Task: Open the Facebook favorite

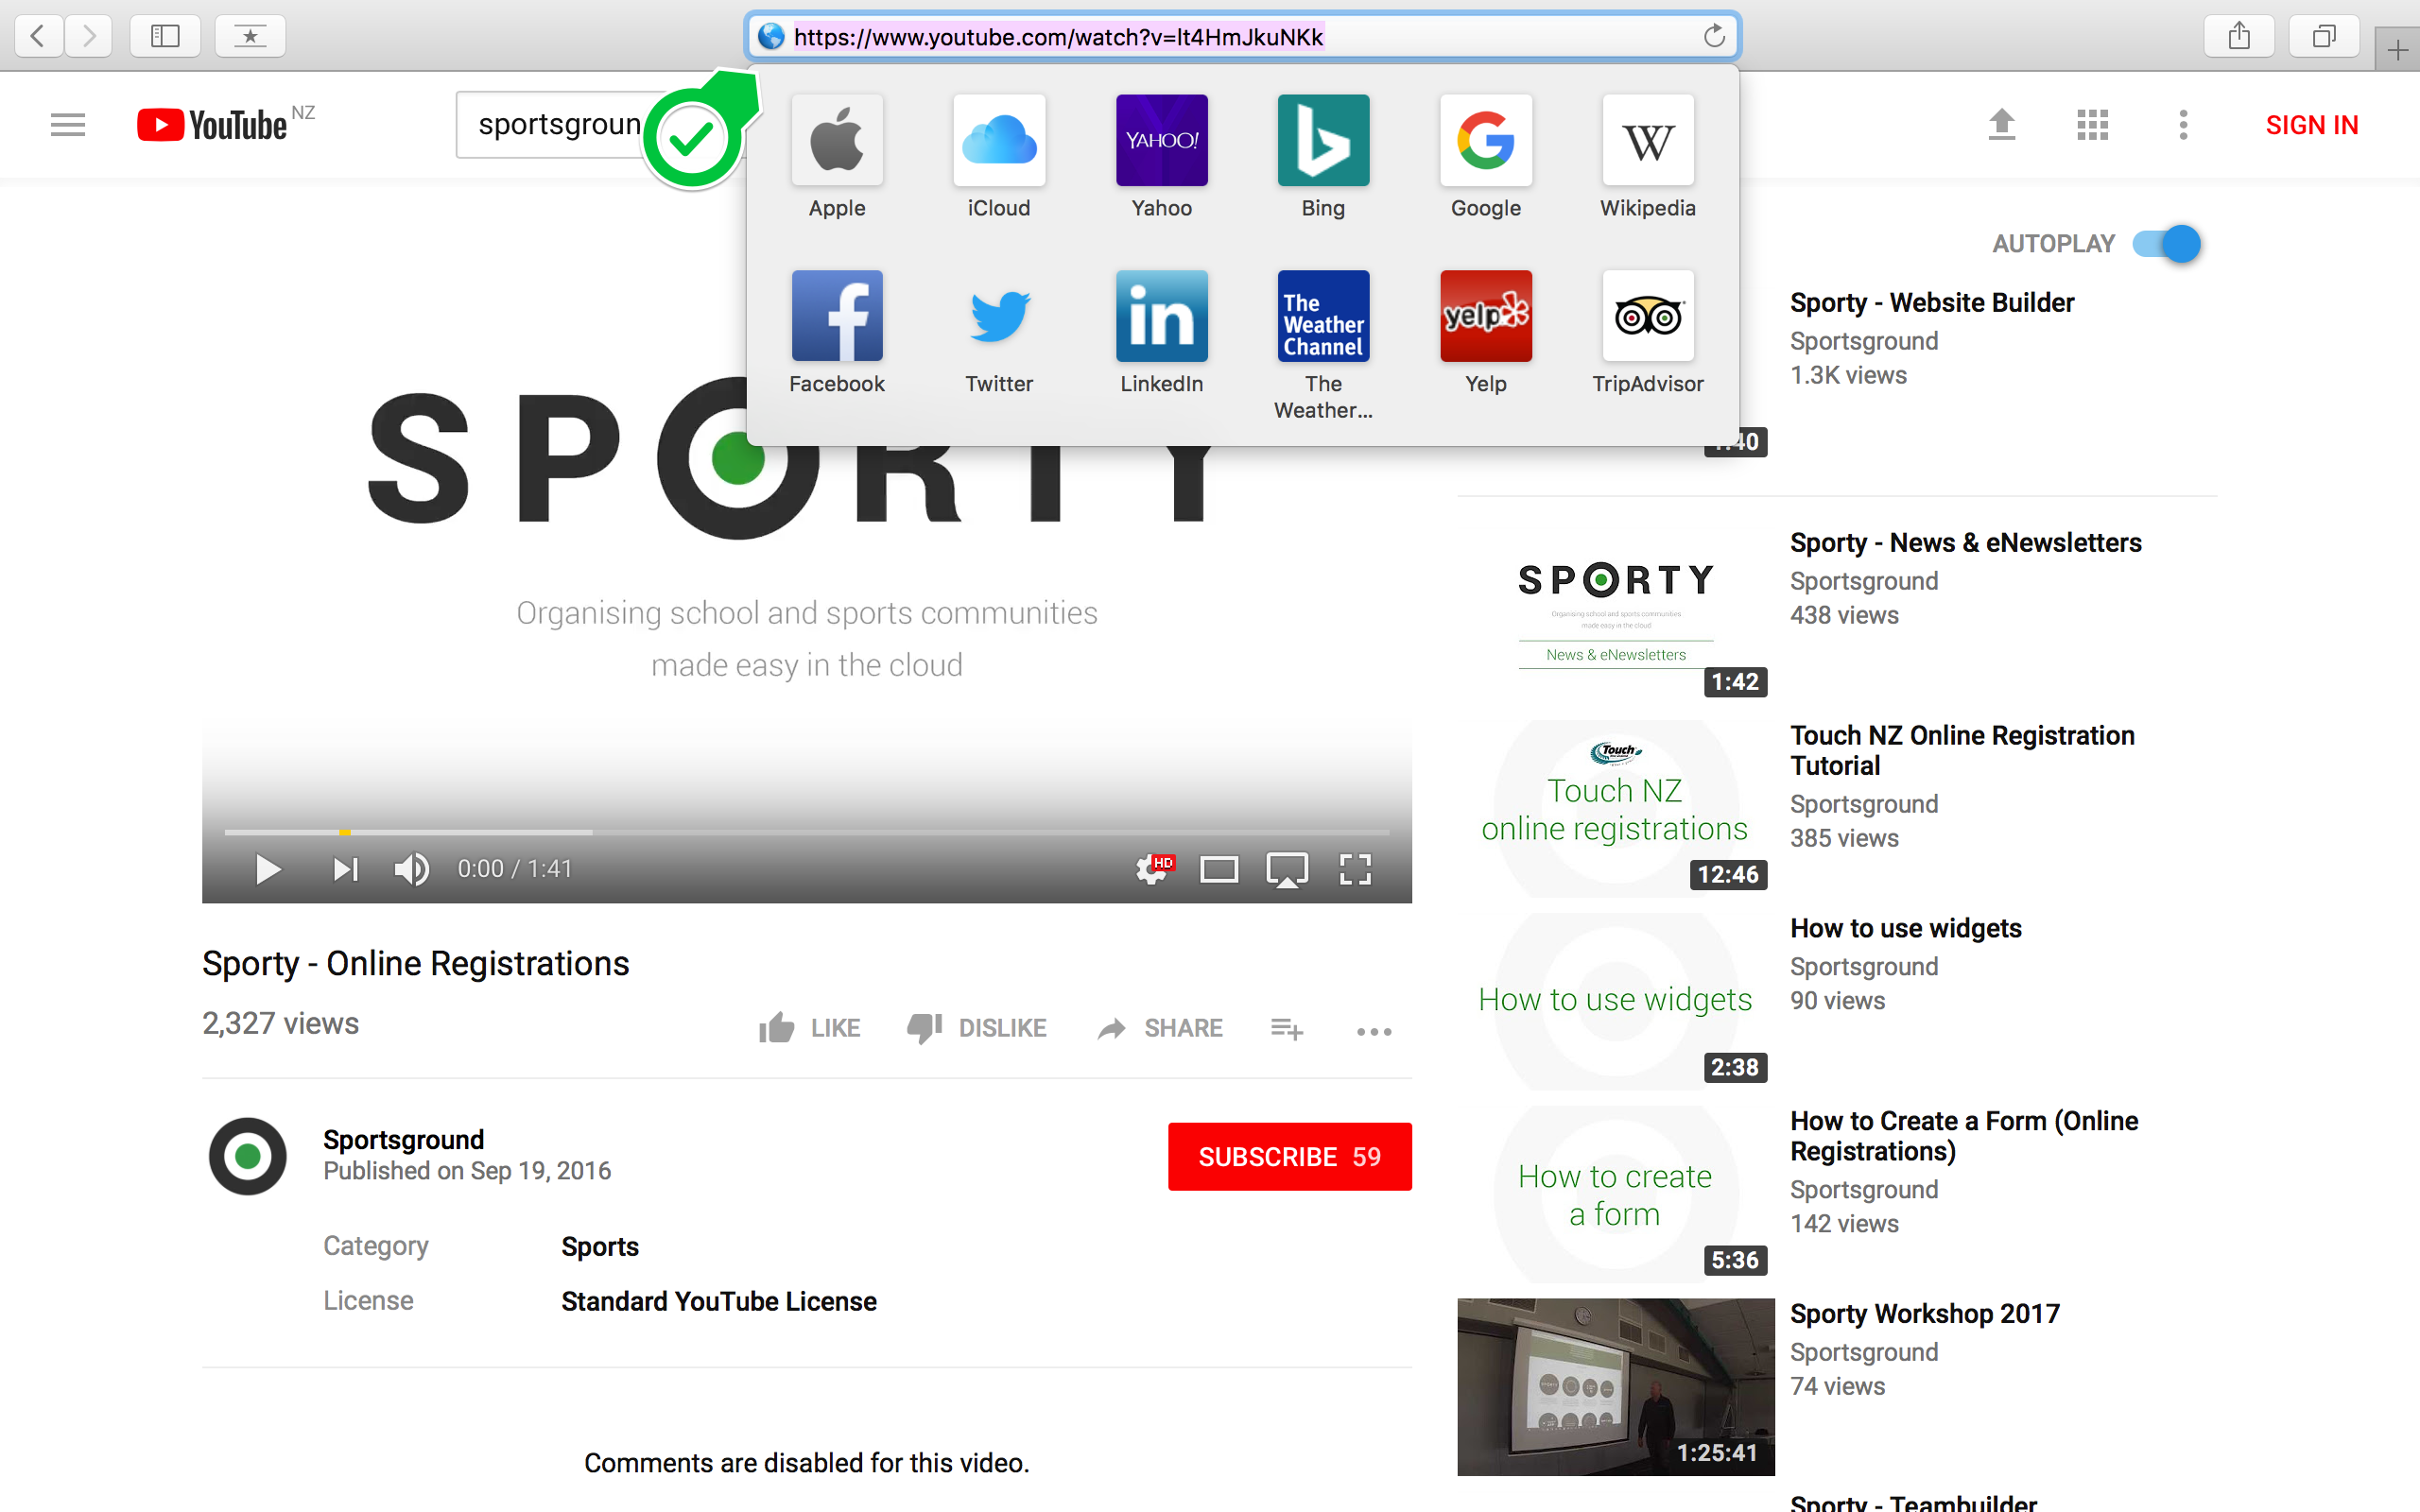Action: pyautogui.click(x=837, y=332)
